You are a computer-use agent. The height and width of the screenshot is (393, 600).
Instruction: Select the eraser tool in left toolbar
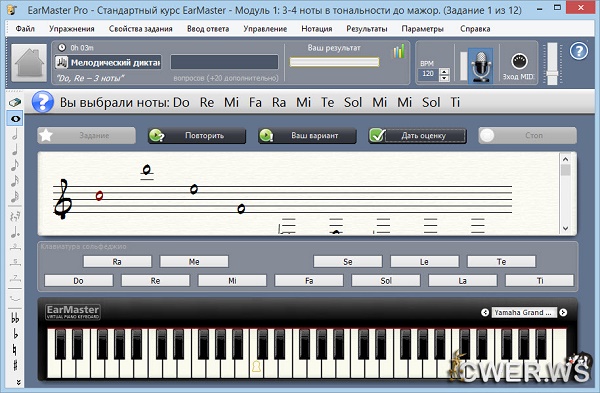[15, 103]
